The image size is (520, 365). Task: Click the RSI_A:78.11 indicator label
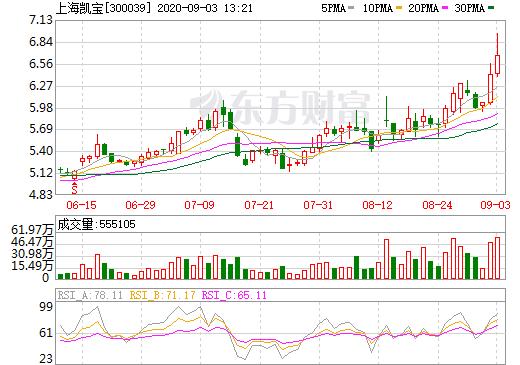[90, 295]
